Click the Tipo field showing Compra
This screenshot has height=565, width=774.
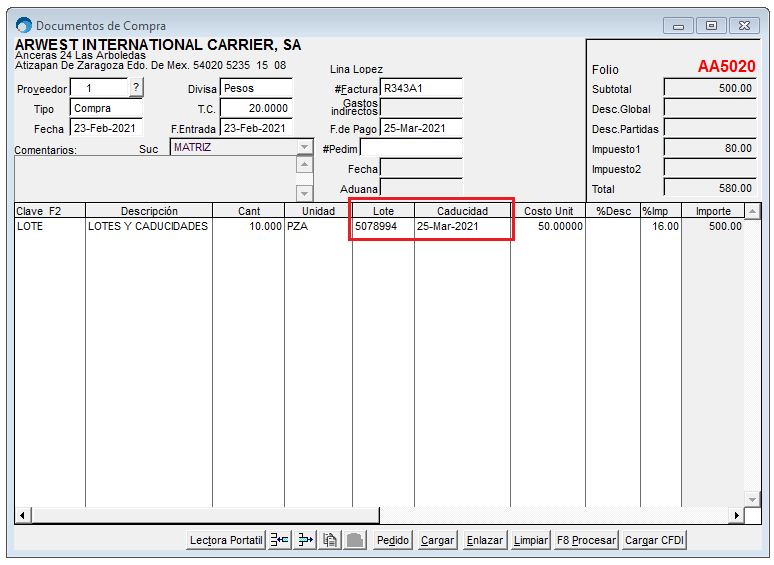[x=106, y=108]
